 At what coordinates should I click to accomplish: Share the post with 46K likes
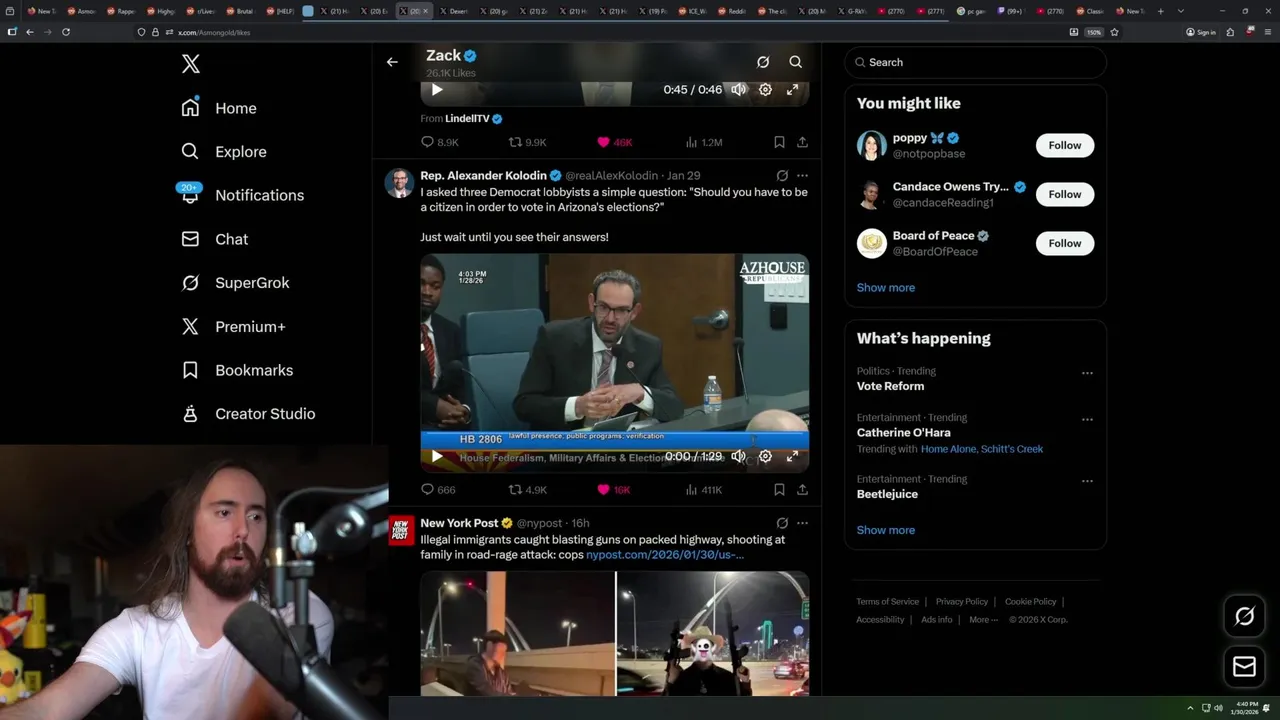click(802, 143)
